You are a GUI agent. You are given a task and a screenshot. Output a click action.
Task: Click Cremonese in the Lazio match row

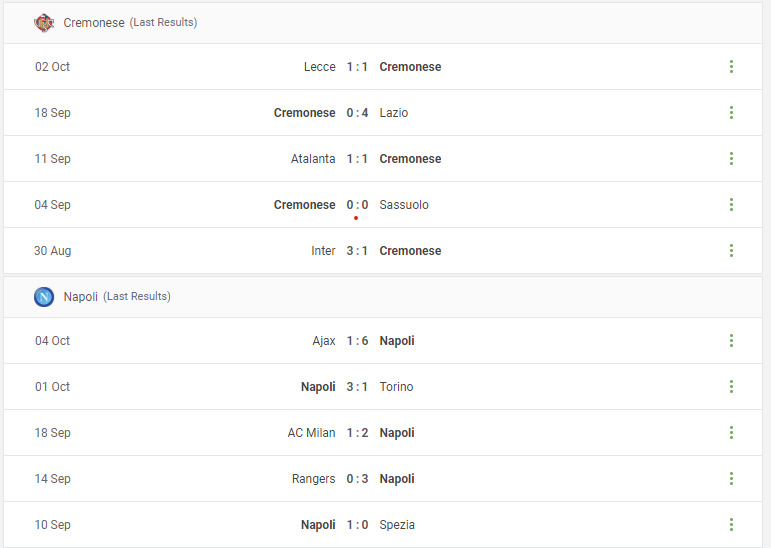pos(304,113)
